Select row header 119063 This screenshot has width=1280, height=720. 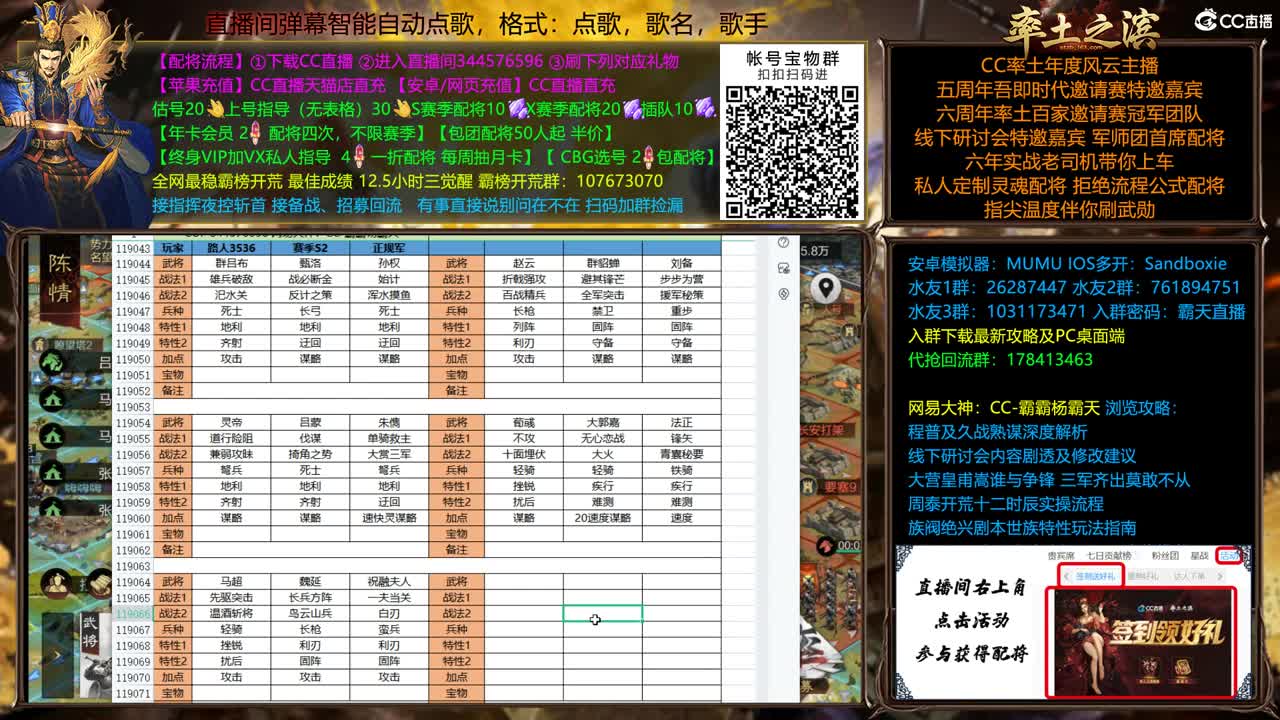tap(133, 566)
